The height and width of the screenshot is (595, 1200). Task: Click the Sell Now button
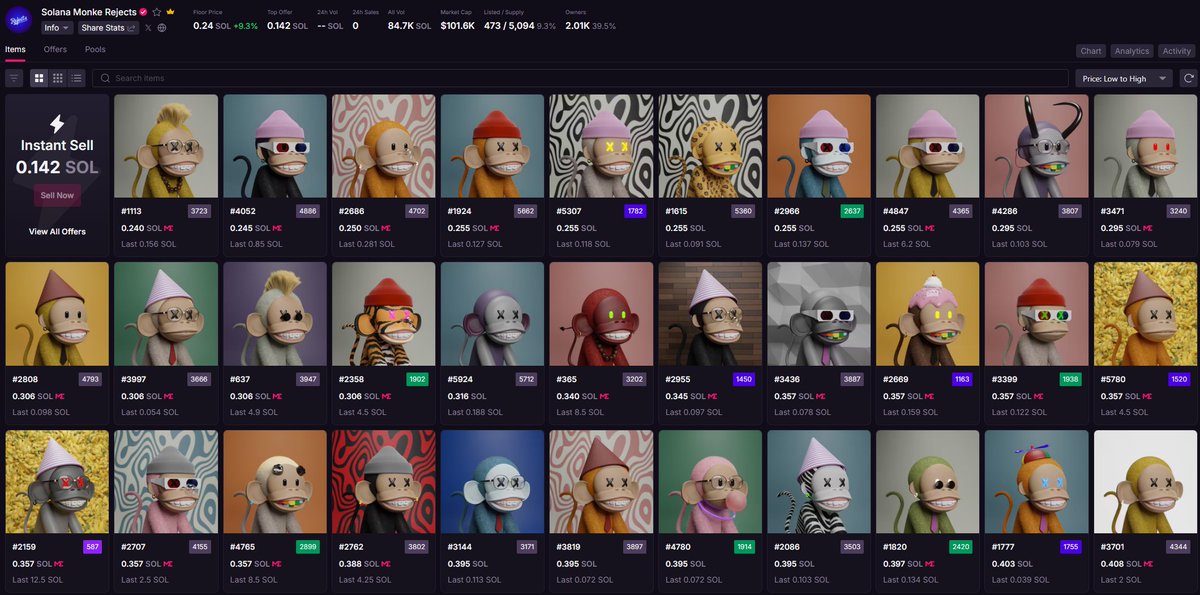coord(57,195)
